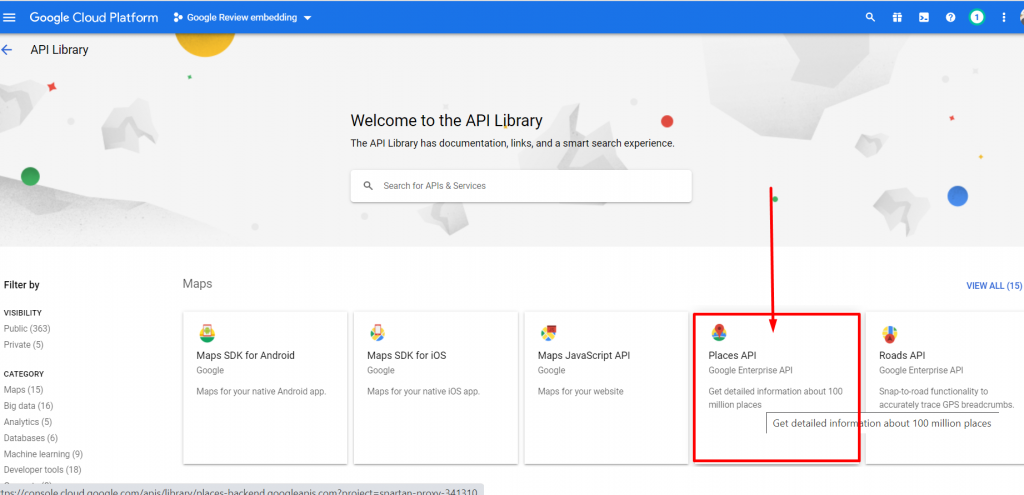Click 'Google Enterprise API' under Places API
Screen dimensions: 1024x495
(750, 370)
